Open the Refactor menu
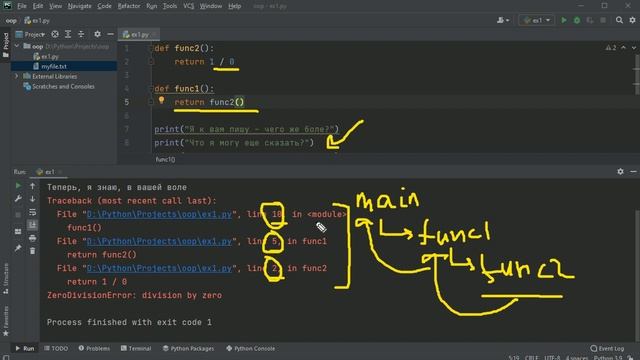The height and width of the screenshot is (360, 640). click(129, 6)
